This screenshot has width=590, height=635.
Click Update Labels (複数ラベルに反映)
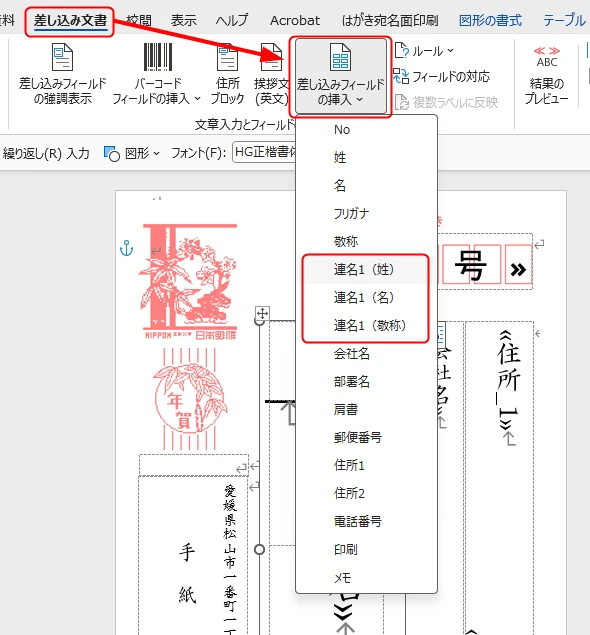446,102
